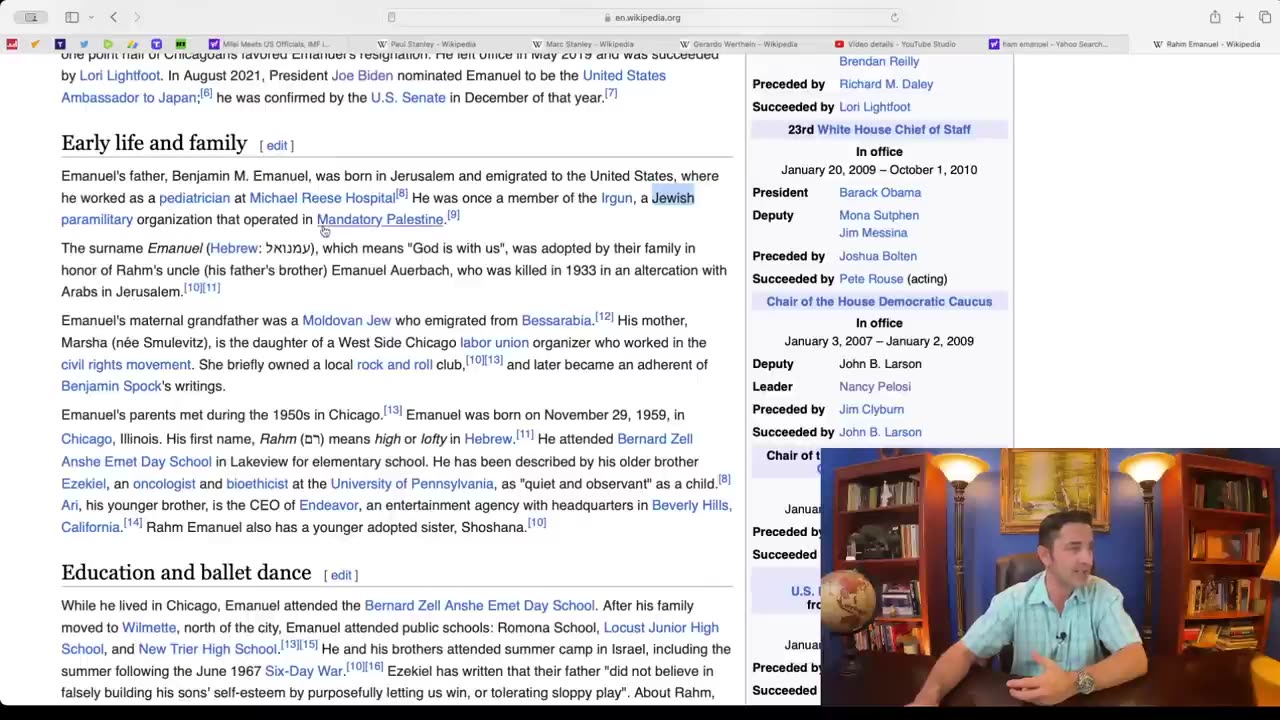
Task: Edit the Early life and family section
Action: click(x=276, y=146)
